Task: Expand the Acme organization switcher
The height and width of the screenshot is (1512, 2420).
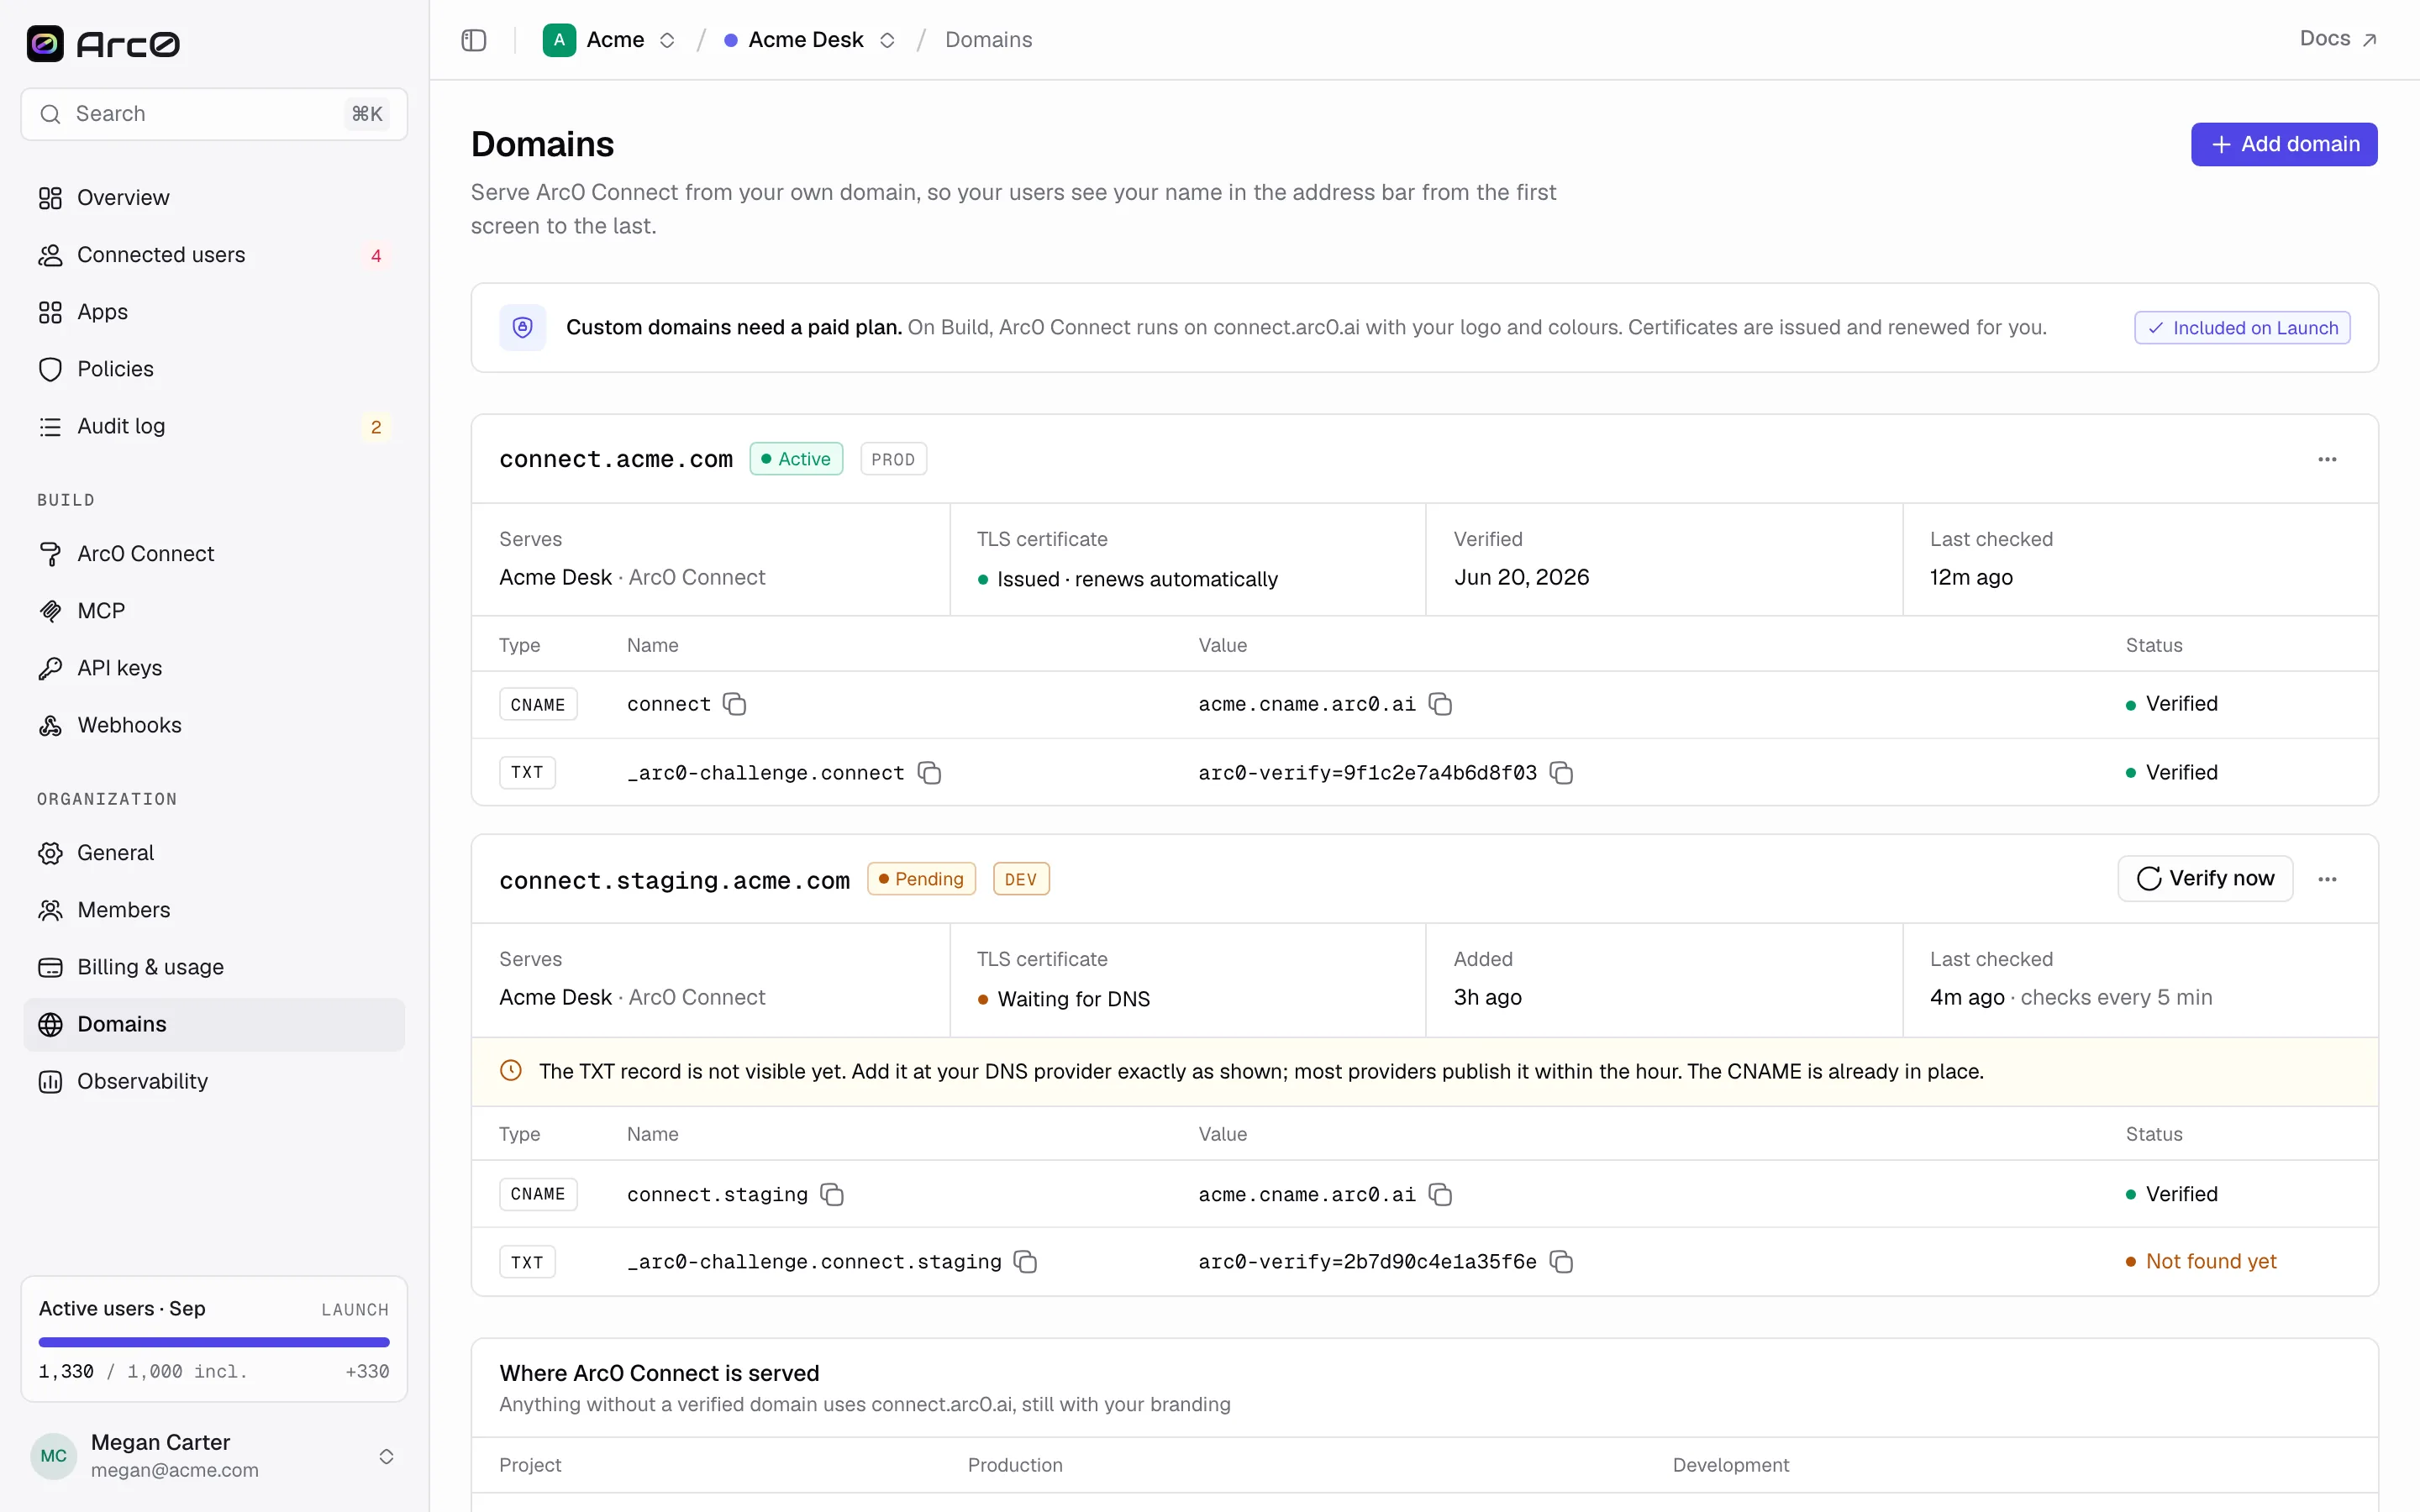Action: 667,40
